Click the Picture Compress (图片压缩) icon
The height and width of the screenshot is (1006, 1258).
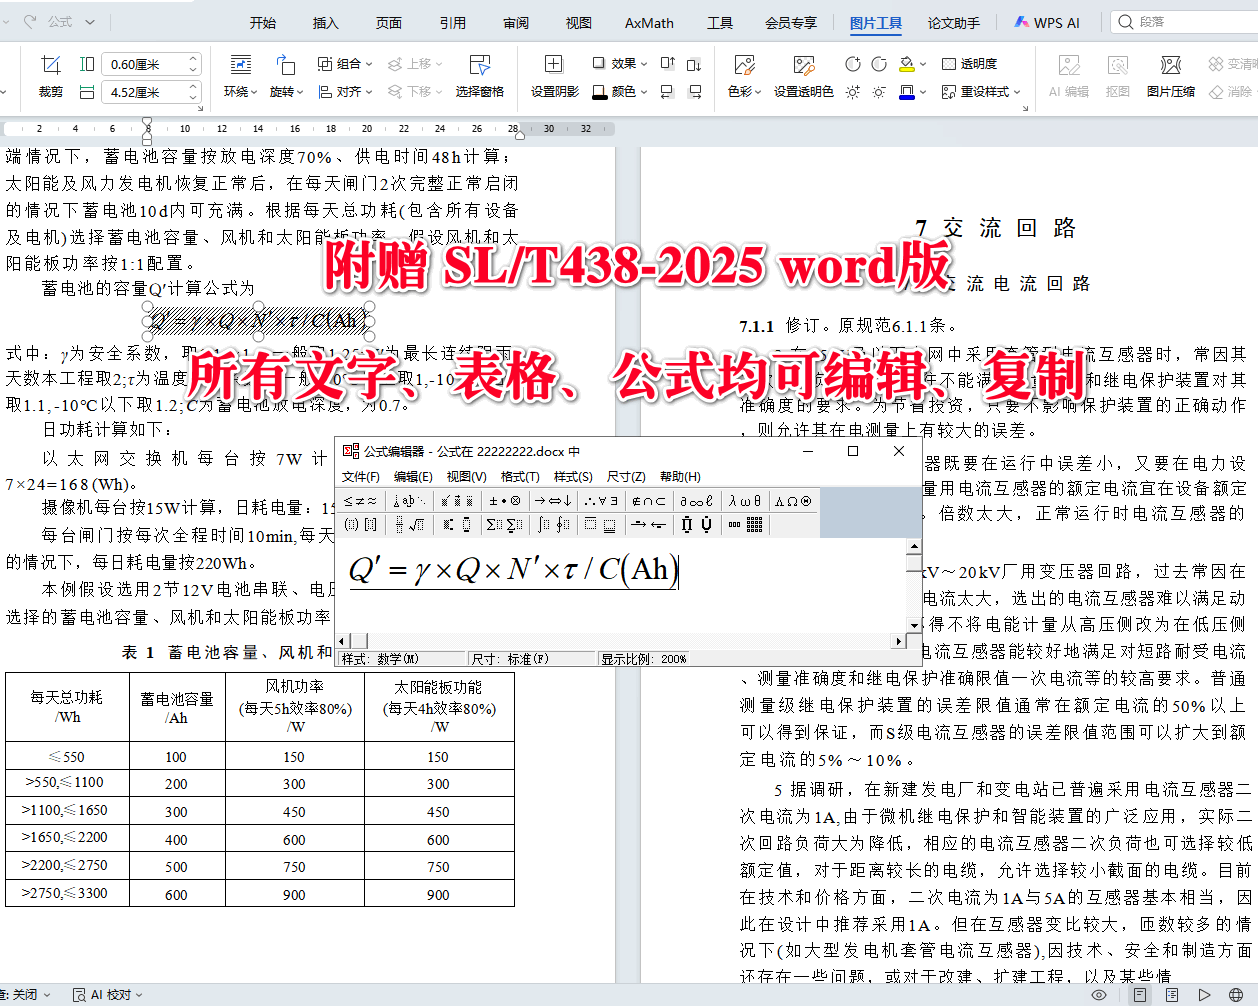[1171, 76]
